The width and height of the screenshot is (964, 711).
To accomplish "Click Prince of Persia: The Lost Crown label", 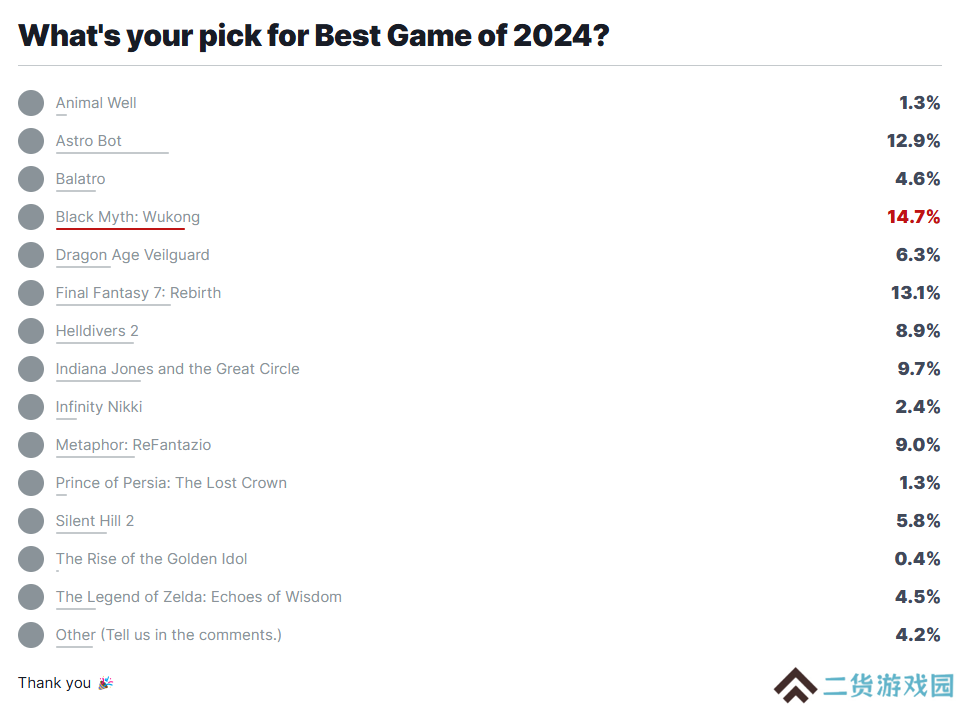I will coord(171,483).
